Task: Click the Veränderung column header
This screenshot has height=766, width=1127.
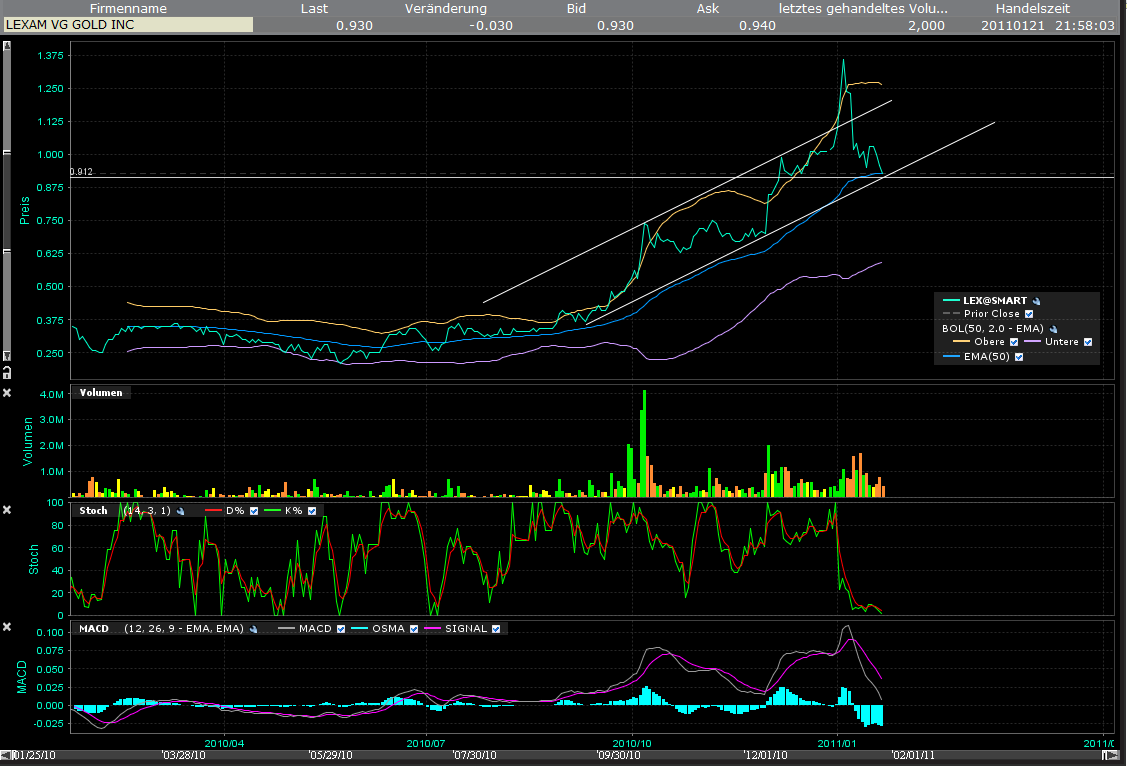Action: (x=445, y=8)
